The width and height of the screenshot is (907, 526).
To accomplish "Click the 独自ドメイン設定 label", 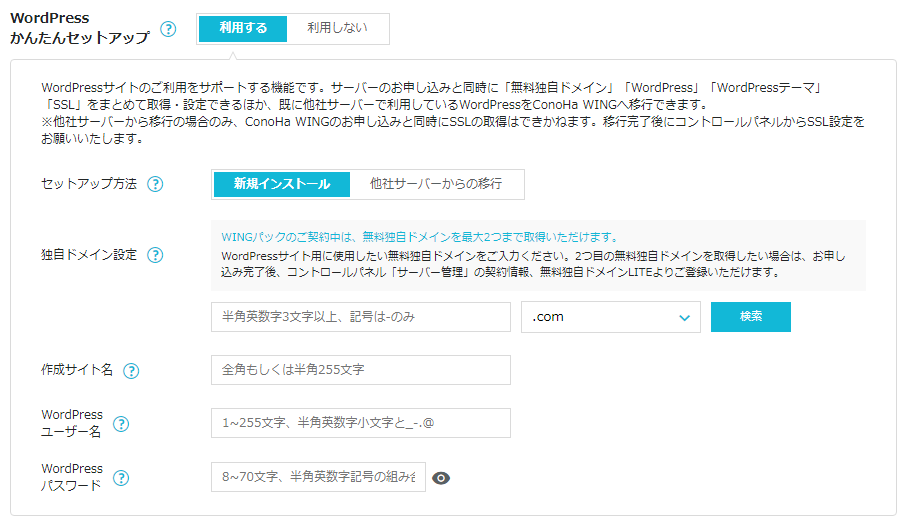I will tap(89, 255).
